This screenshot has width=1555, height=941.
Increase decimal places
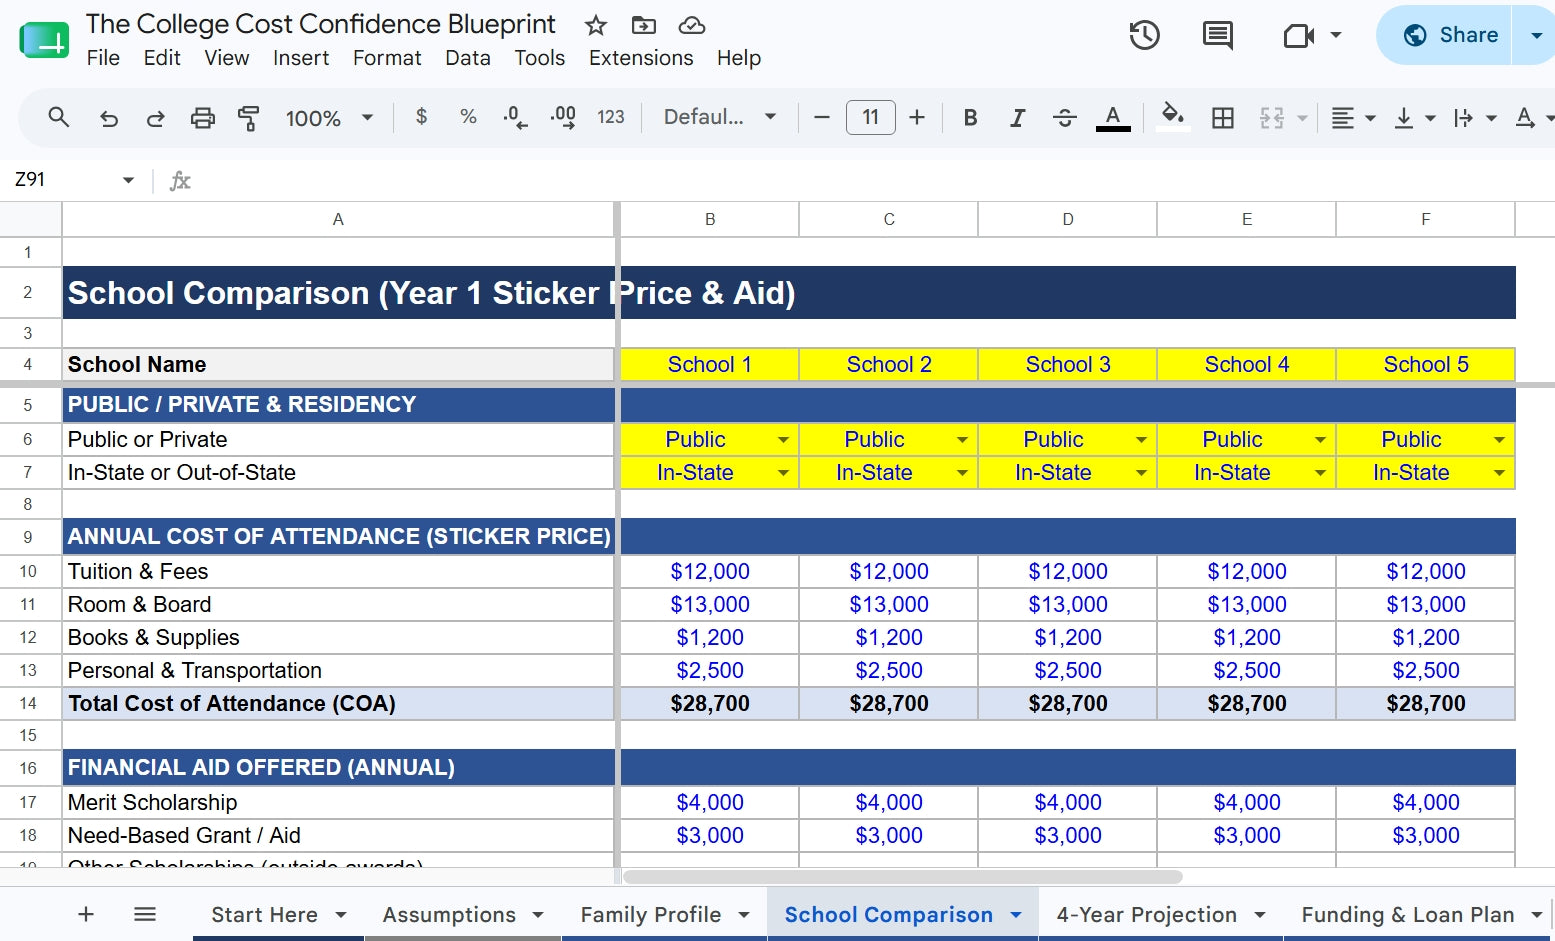(563, 118)
